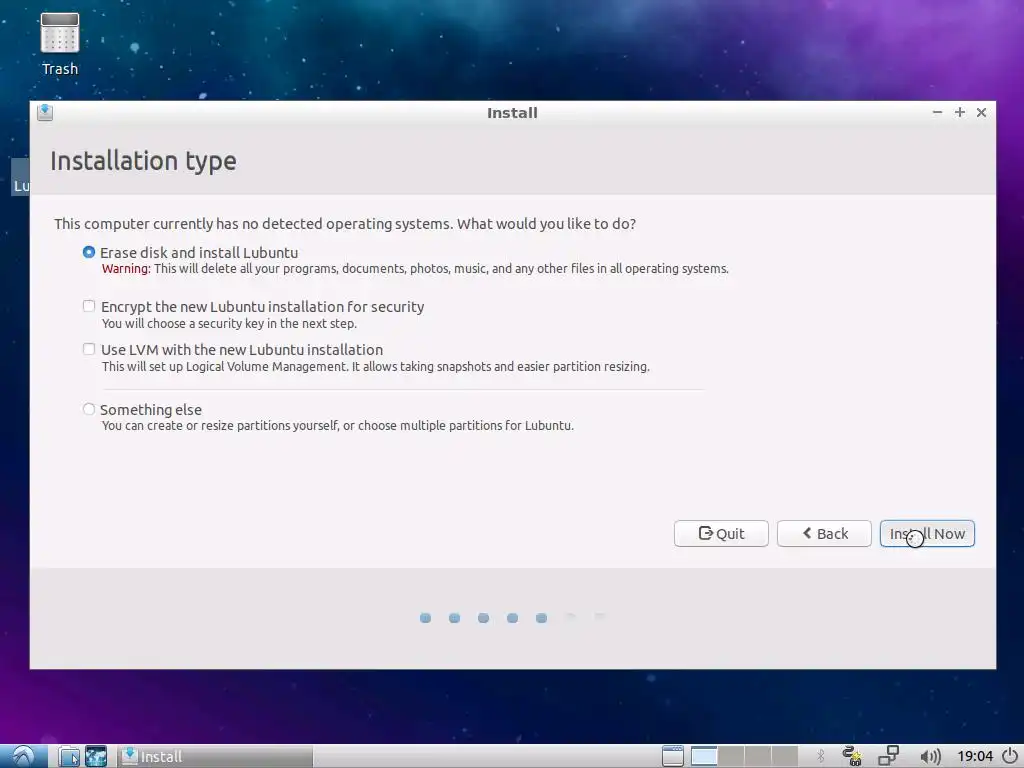Click the installer window icon in titlebar
This screenshot has height=768, width=1024.
coord(45,112)
